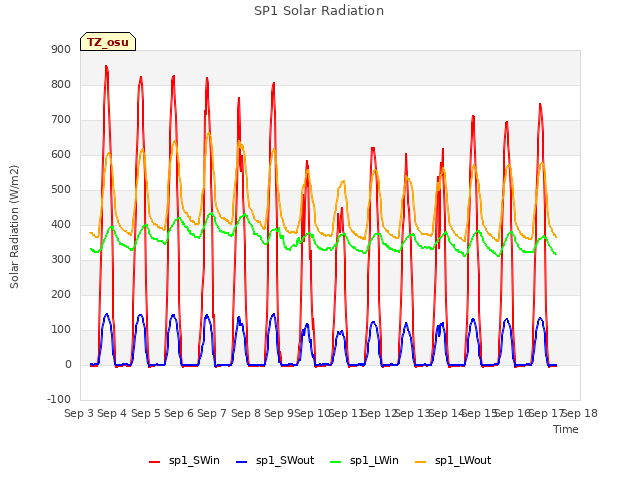The image size is (640, 480).
Task: Click the 500 y-axis tick label
Action: tap(61, 189)
